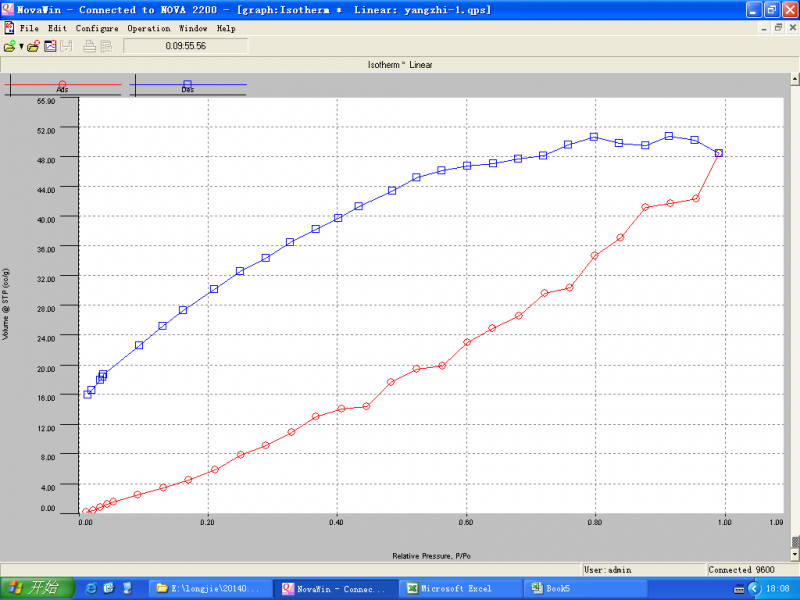Click the scroll down arrow of graph scrollbar

pos(794,554)
